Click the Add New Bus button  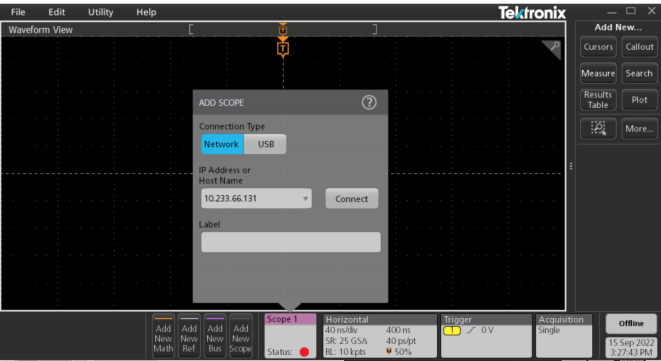click(215, 336)
